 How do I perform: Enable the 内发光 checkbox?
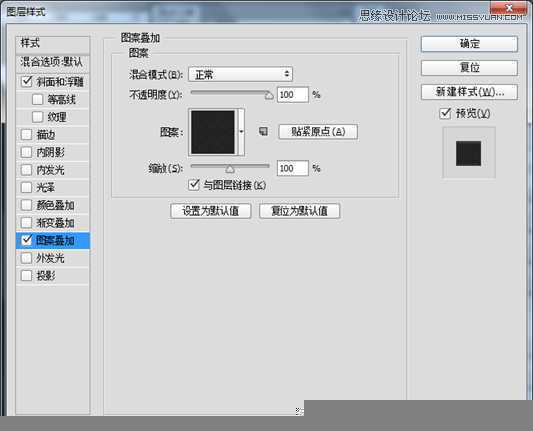click(27, 170)
